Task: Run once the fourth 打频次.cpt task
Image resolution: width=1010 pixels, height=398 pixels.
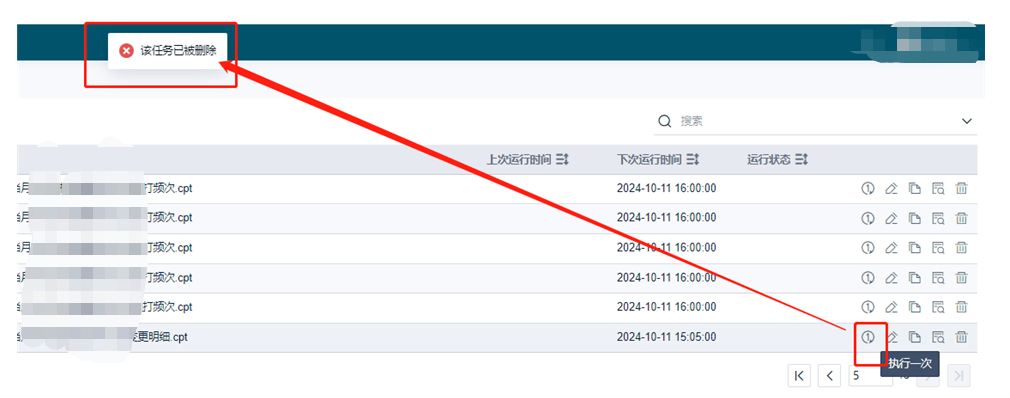Action: (x=868, y=278)
